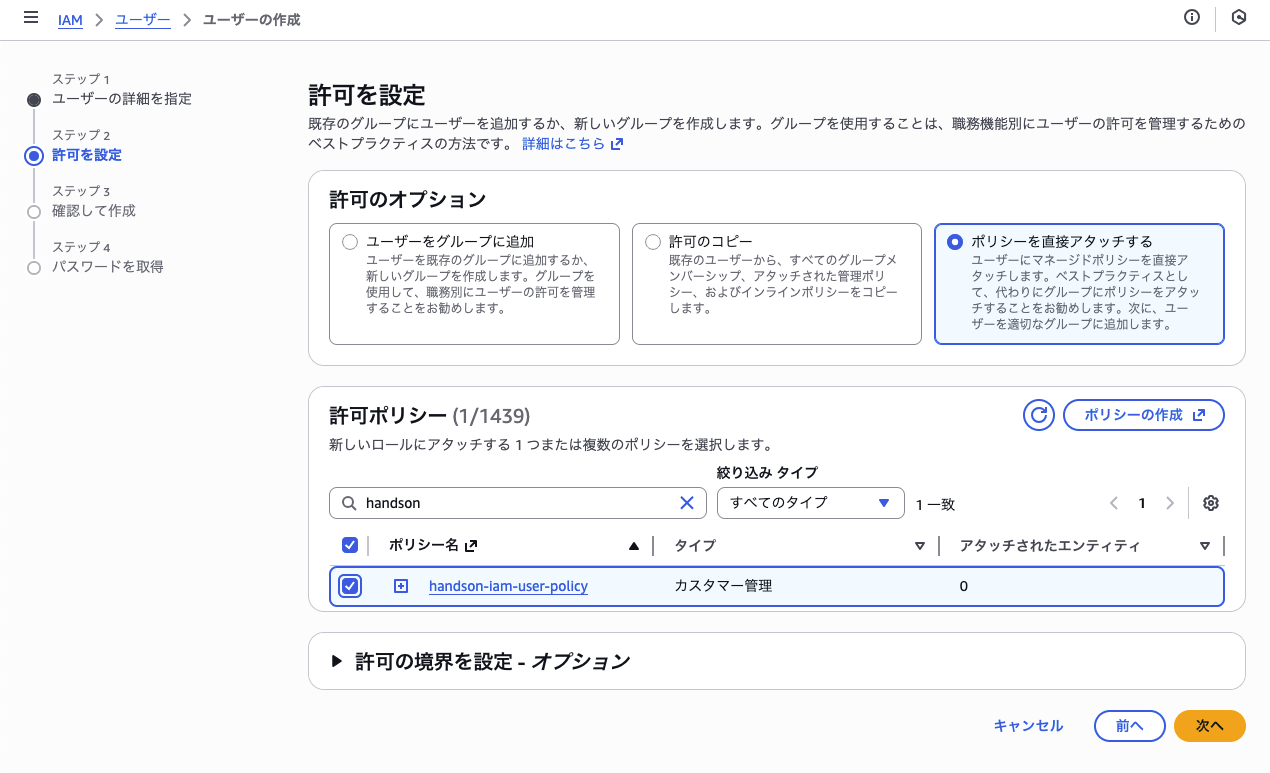
Task: Select the ユーザーをグループに追加 option
Action: (x=351, y=241)
